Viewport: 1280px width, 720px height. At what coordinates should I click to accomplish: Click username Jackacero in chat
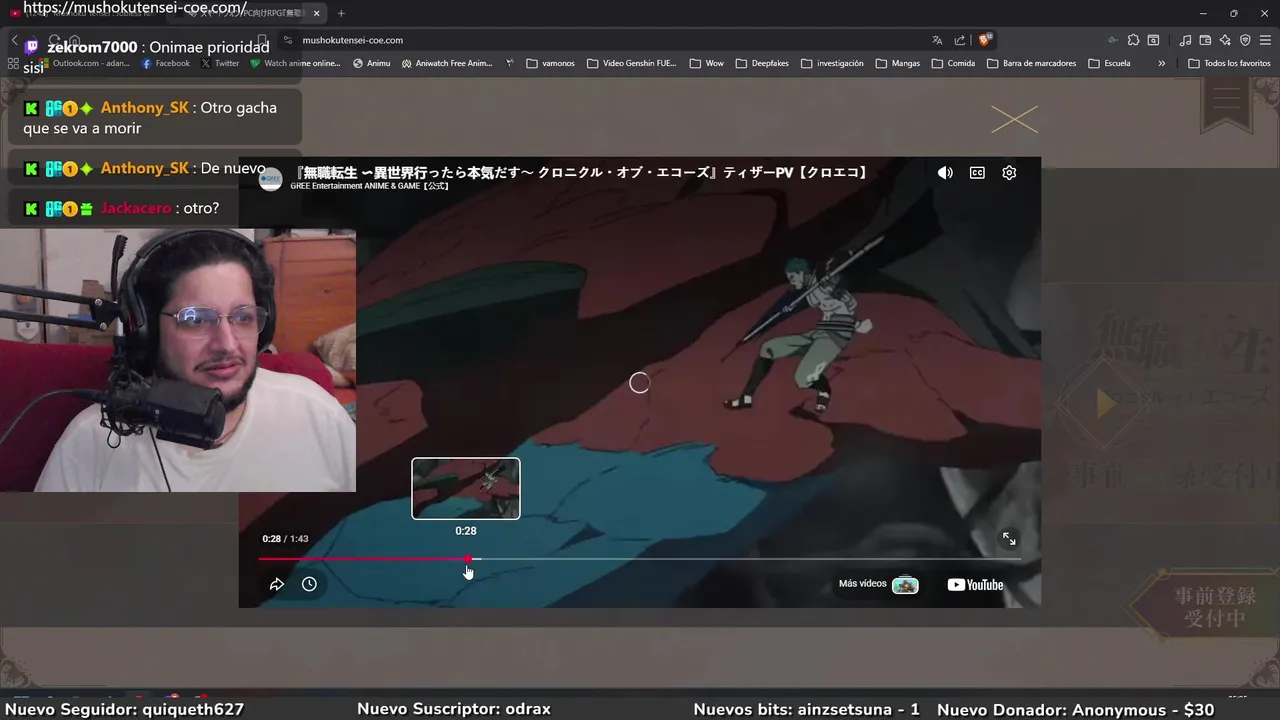(x=137, y=208)
